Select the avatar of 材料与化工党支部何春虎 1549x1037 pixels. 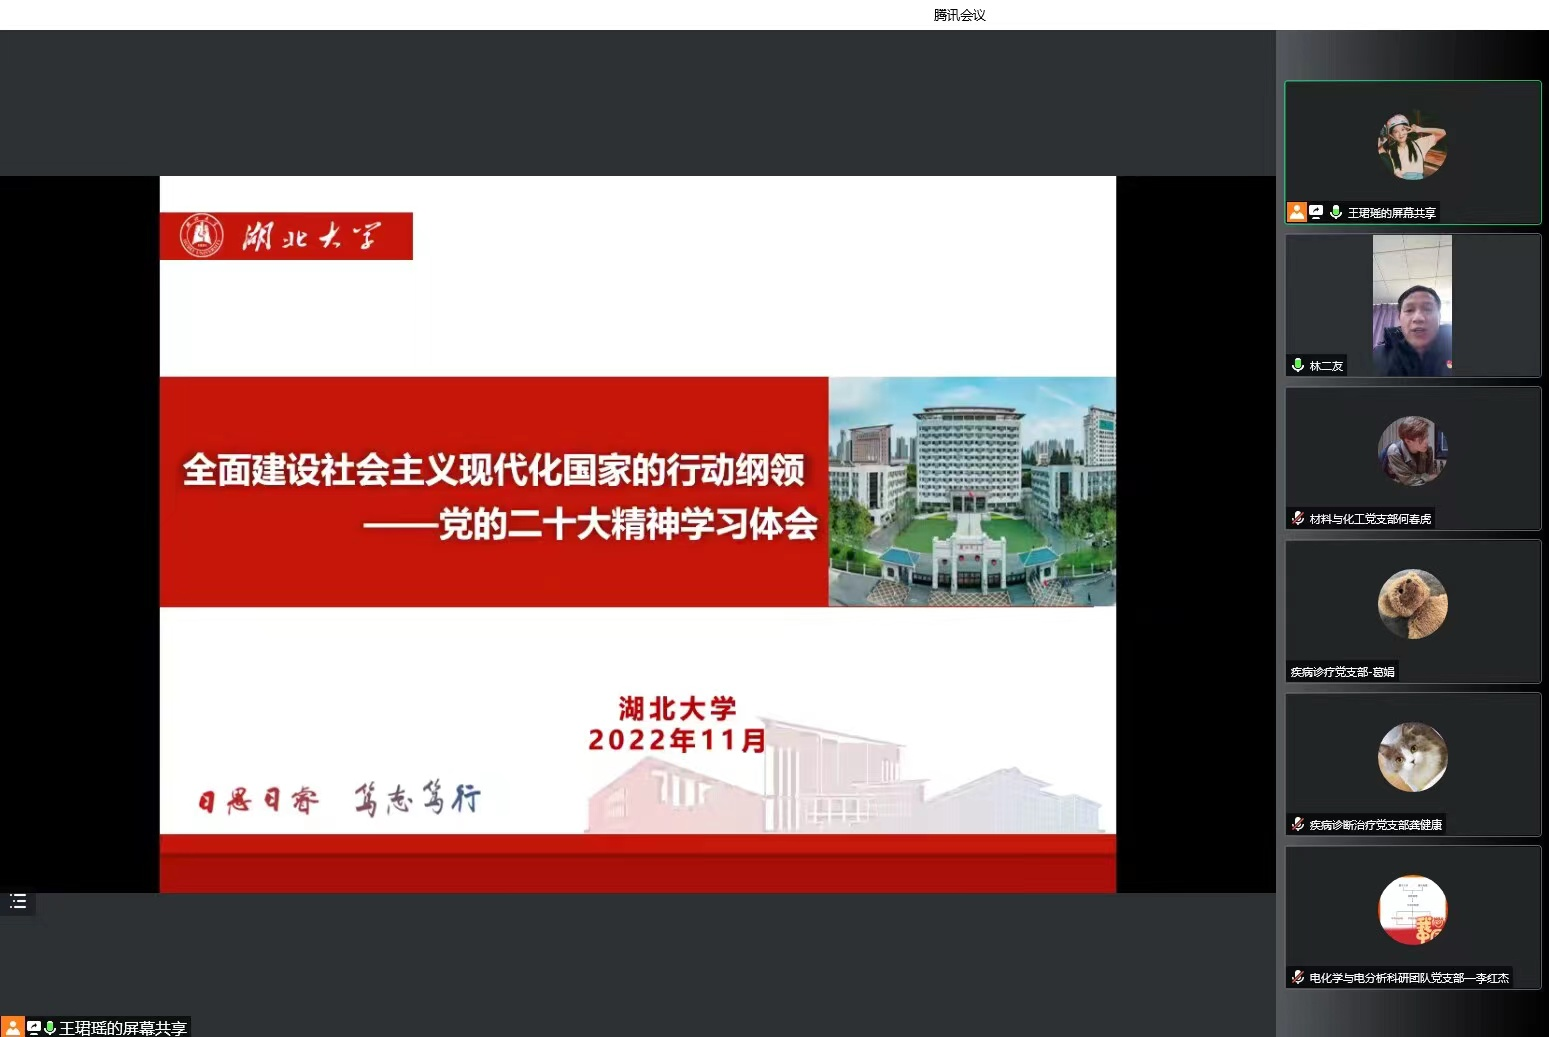[1412, 451]
